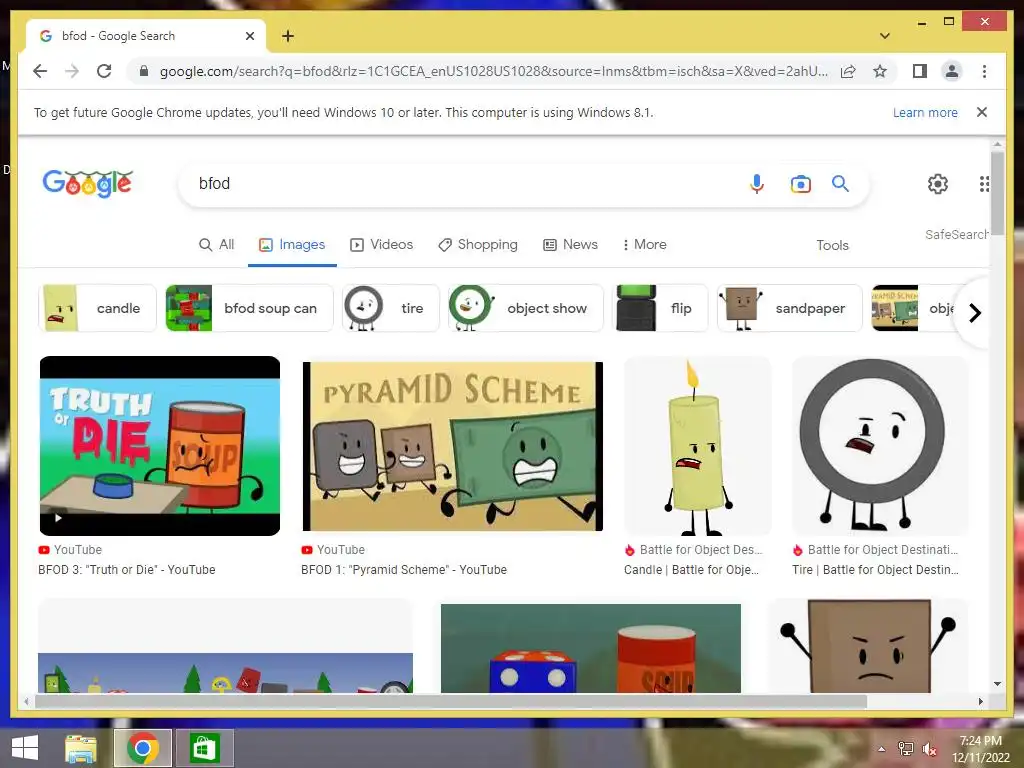Open BFOD 3 "Truth or Die" YouTube link

point(127,569)
